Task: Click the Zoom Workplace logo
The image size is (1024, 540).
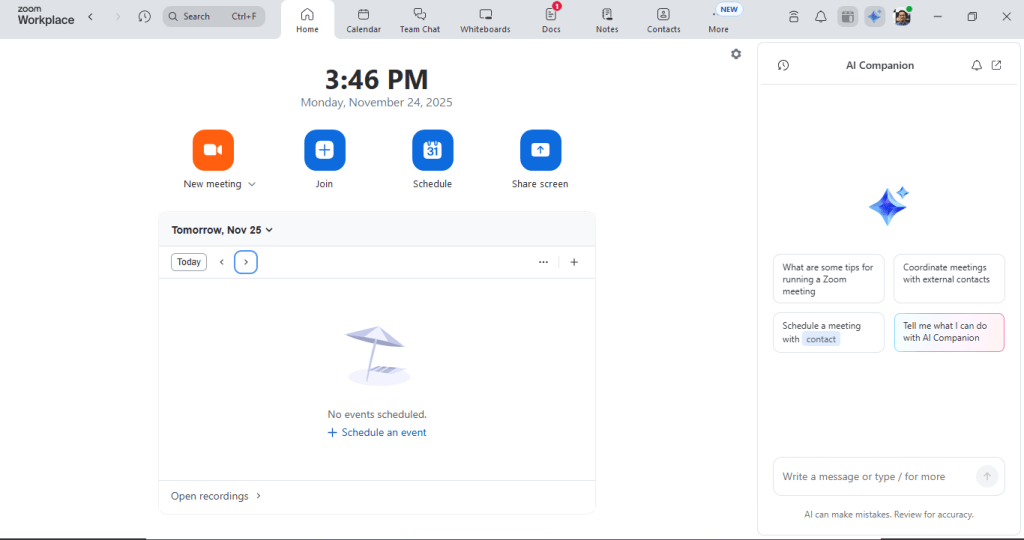Action: [x=46, y=16]
